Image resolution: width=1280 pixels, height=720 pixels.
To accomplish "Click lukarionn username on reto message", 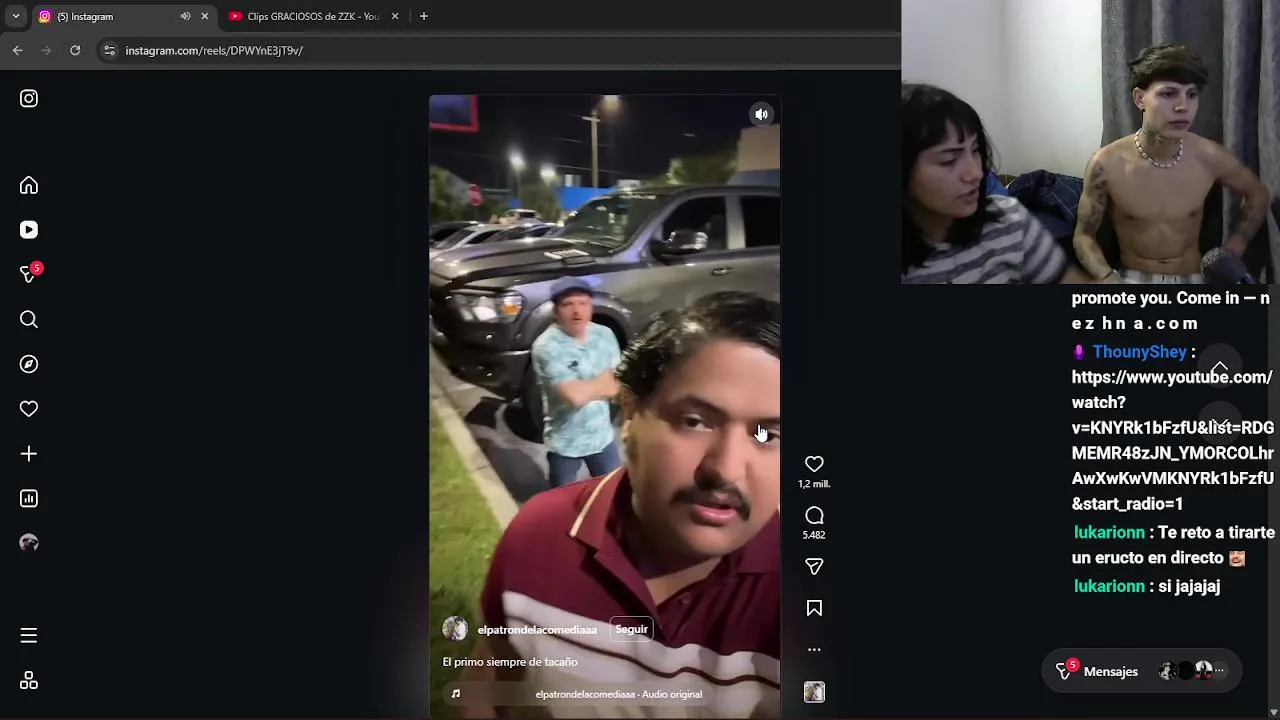I will coord(1109,533).
